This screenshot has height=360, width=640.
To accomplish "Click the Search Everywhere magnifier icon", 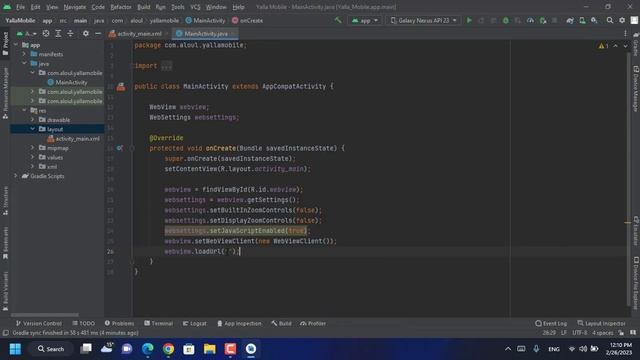I will (610, 20).
